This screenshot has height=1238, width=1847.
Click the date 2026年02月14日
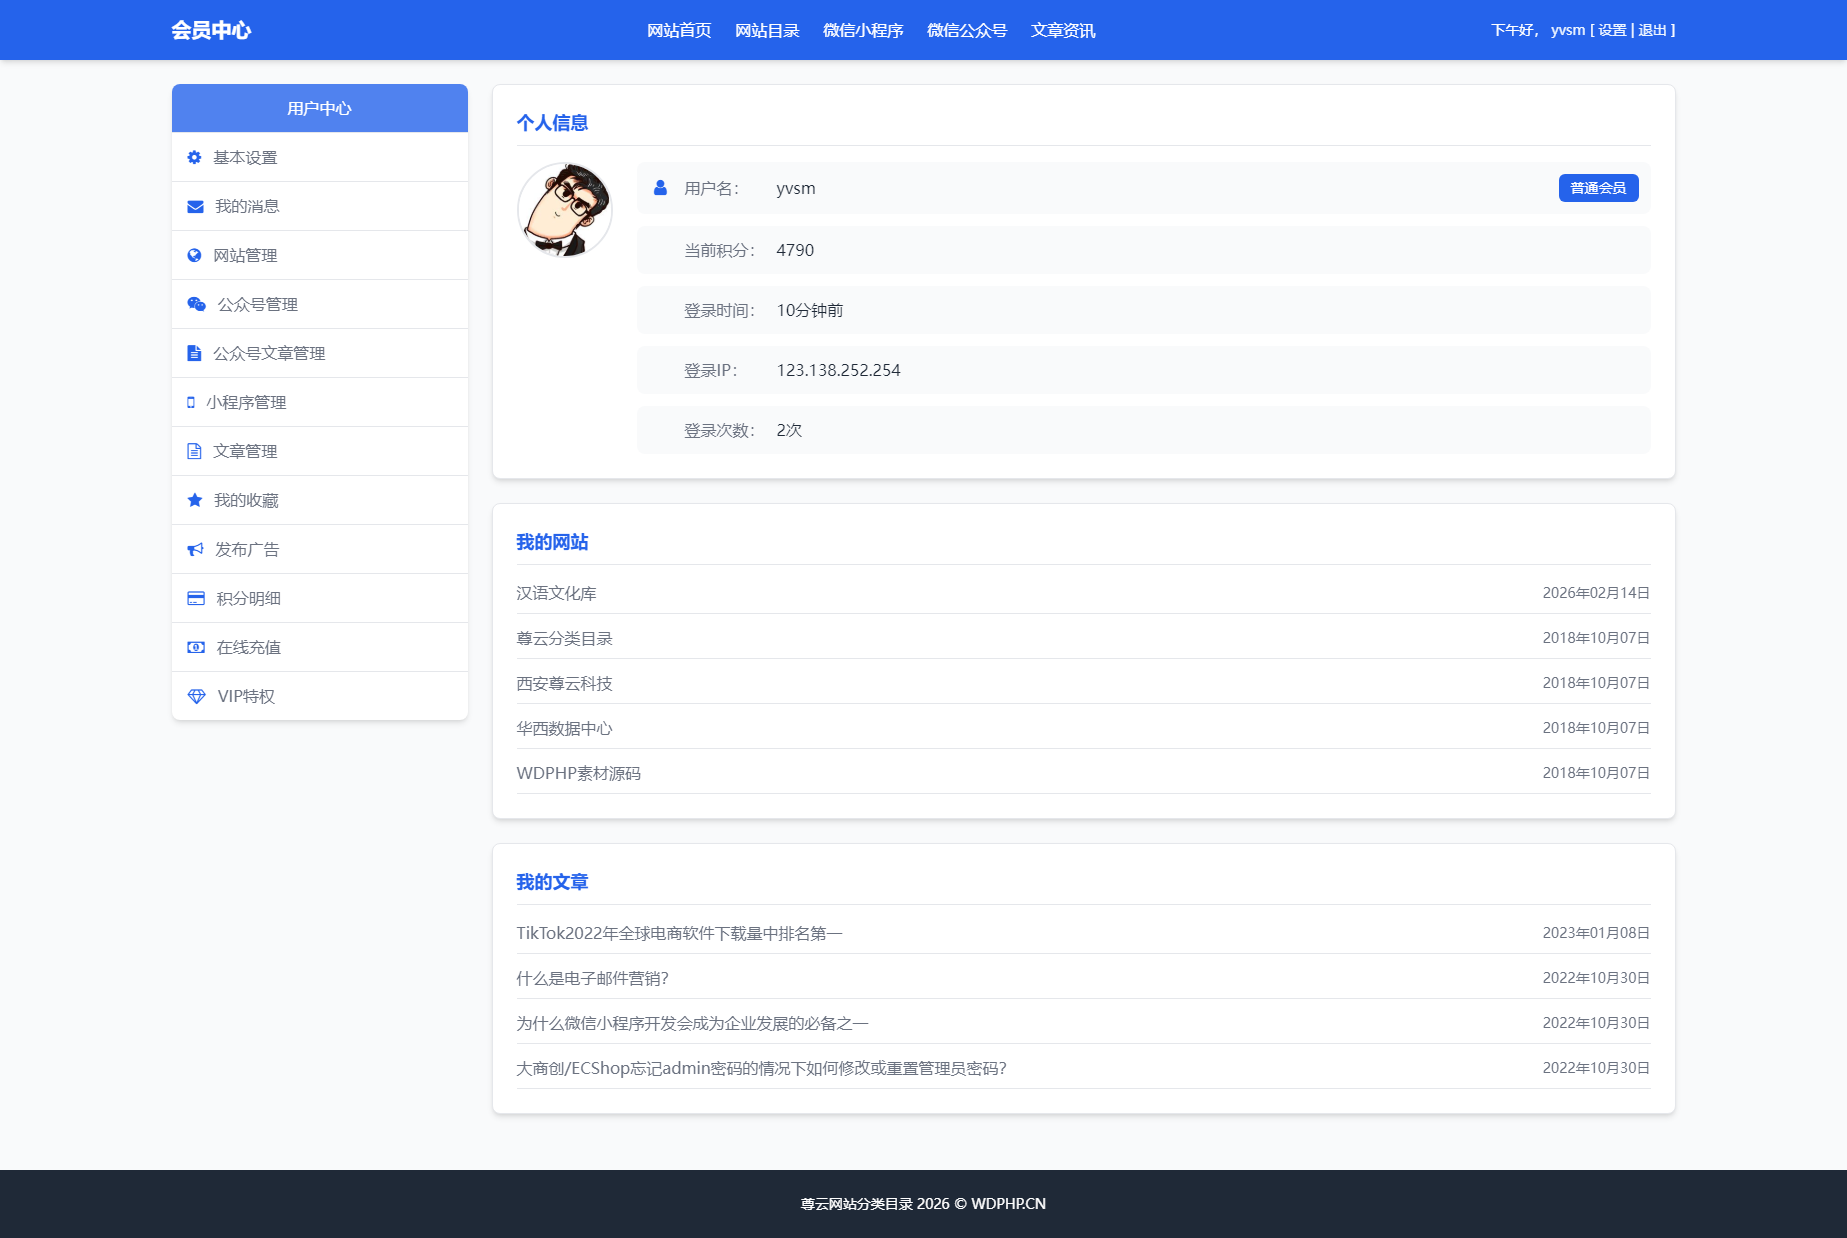[x=1596, y=593]
